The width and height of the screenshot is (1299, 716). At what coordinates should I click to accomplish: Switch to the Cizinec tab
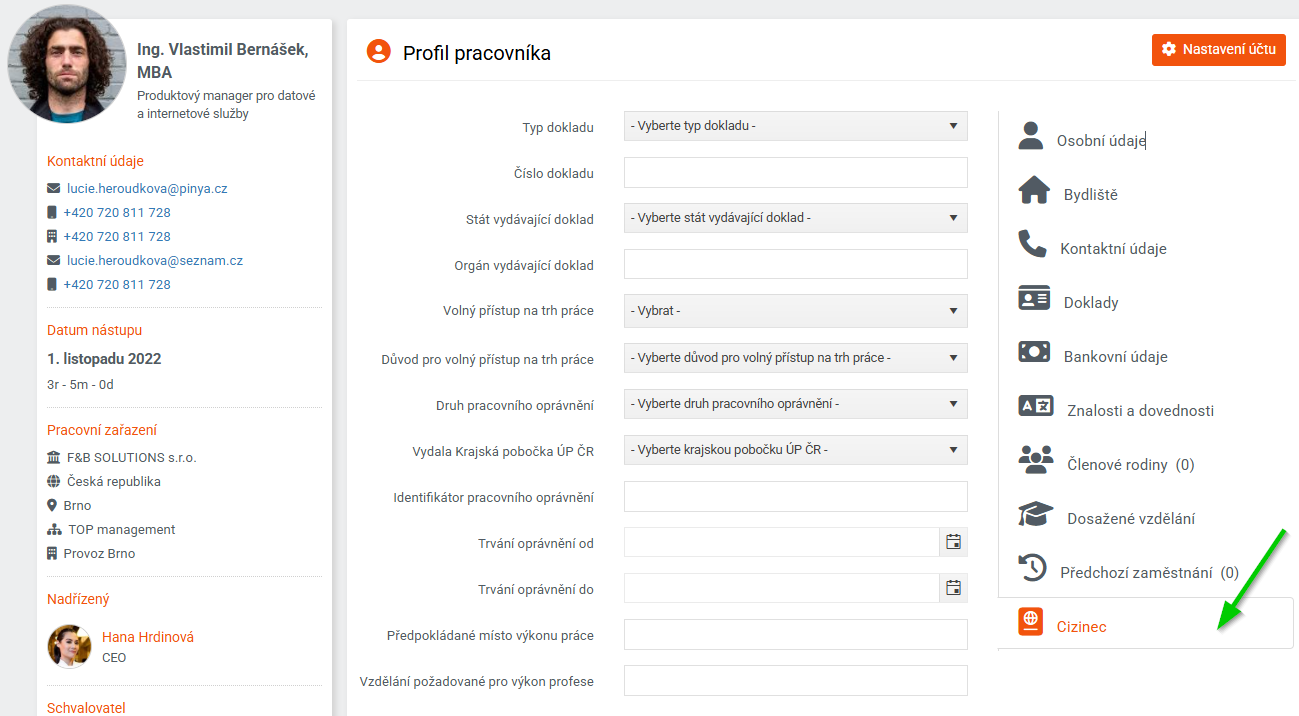pos(1081,627)
